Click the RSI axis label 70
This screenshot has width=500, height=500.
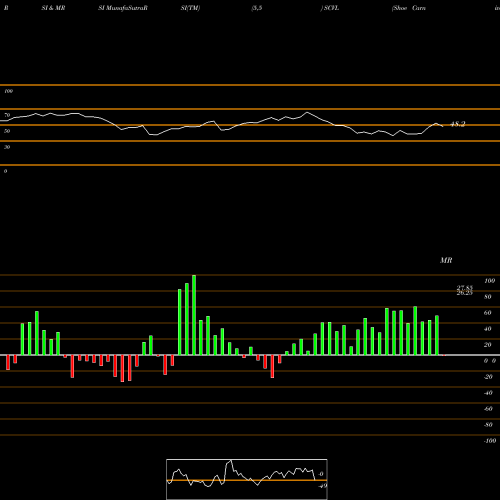click(x=7, y=115)
